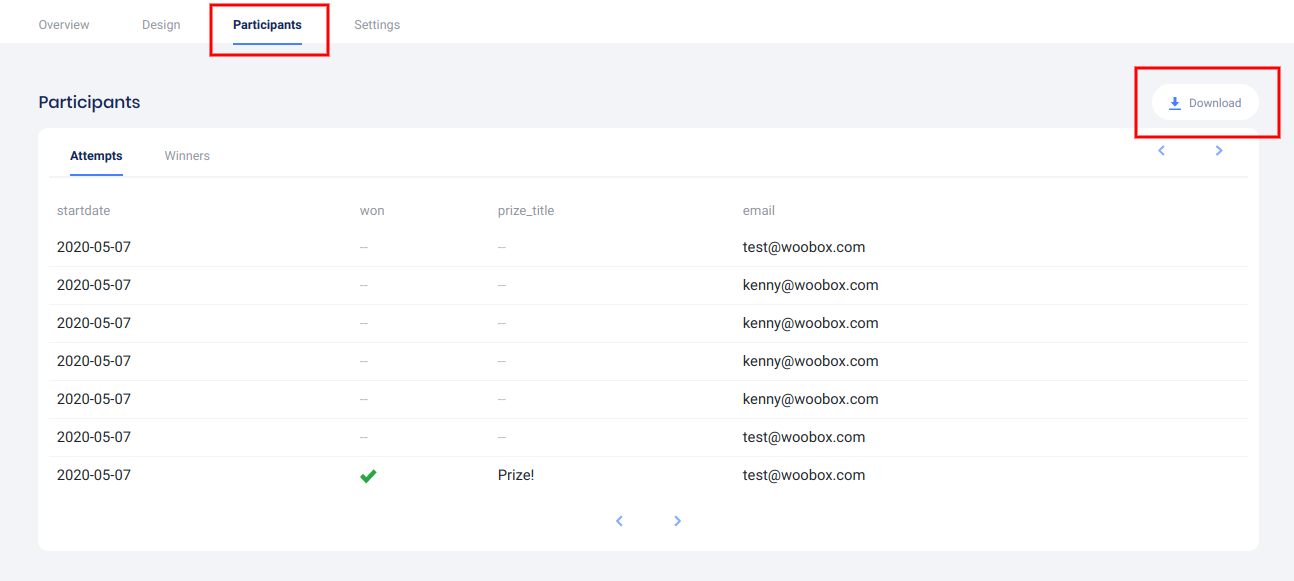Click test@woobox.com in the winning row

(x=803, y=475)
